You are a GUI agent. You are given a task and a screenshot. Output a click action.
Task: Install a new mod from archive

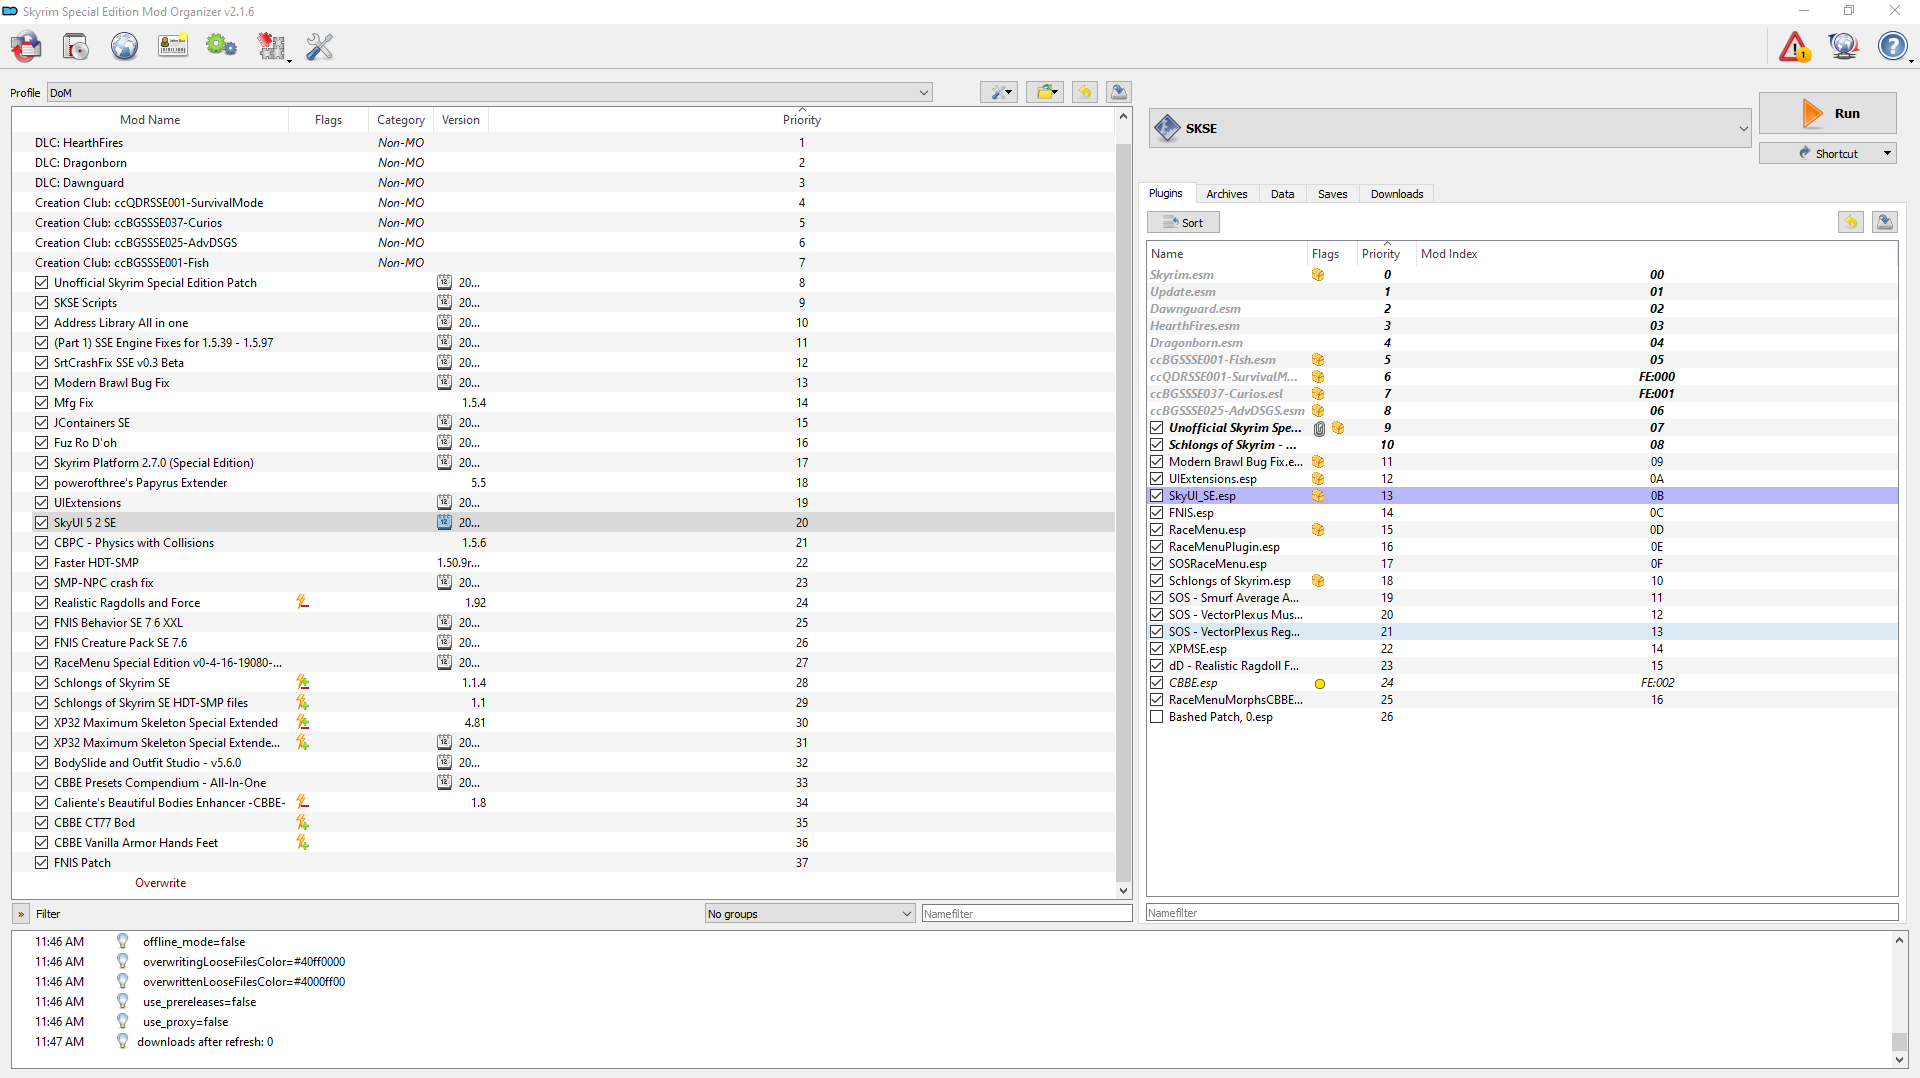(x=76, y=46)
